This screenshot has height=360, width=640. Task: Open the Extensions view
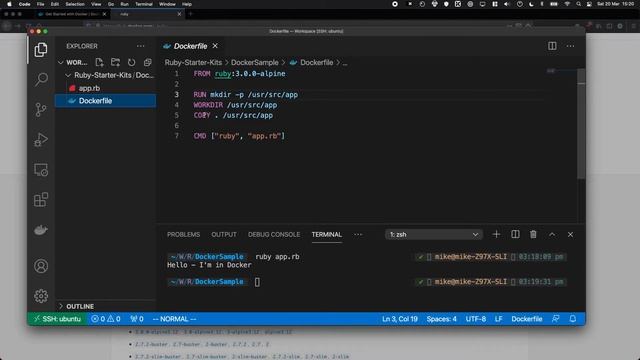41,200
